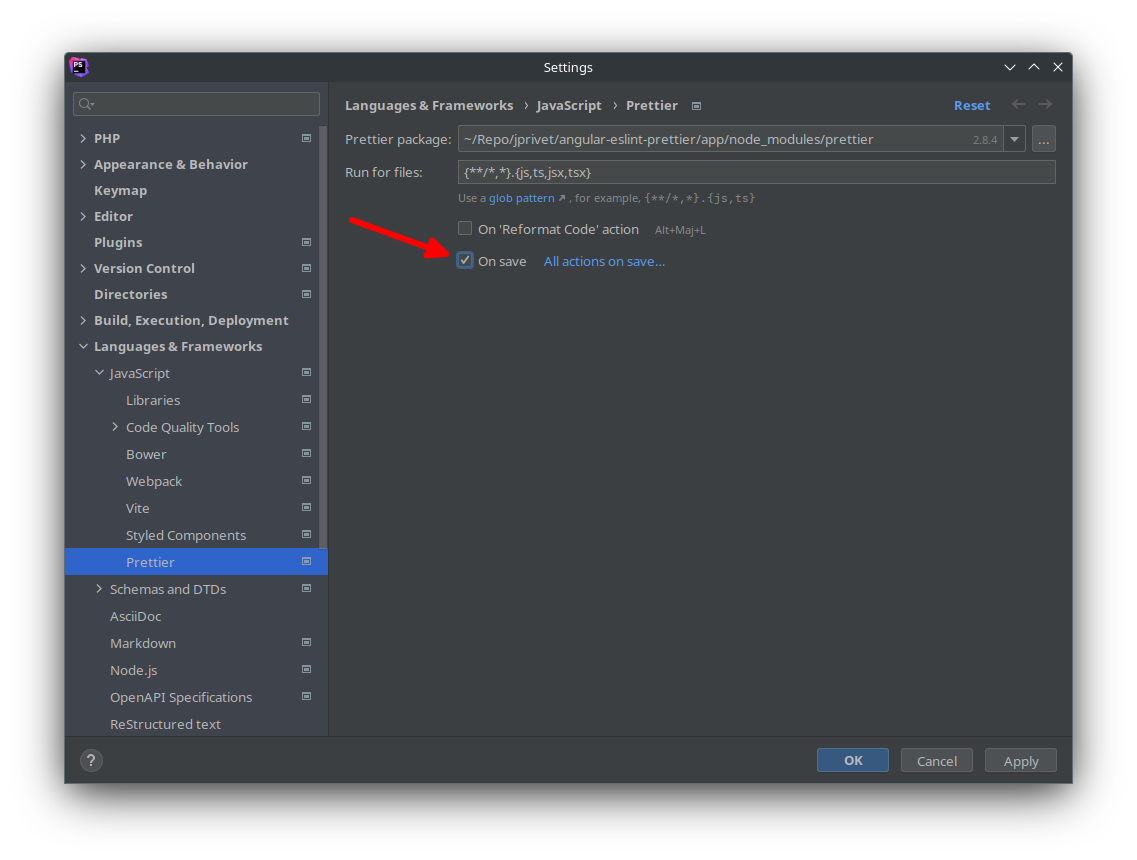The height and width of the screenshot is (860, 1137).
Task: Expand the Code Quality Tools node
Action: [x=115, y=427]
